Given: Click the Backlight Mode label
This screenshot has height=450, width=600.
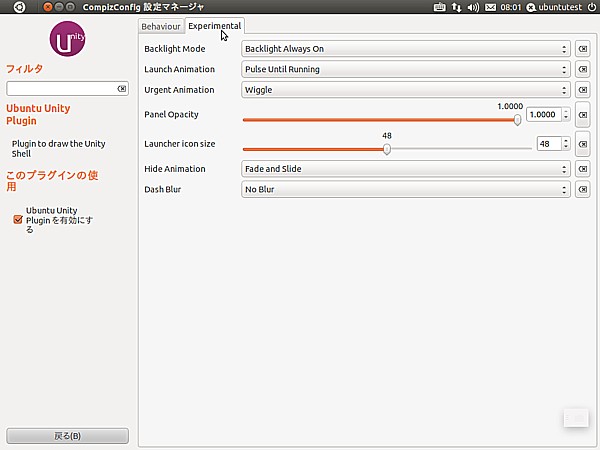Looking at the screenshot, I should 174,49.
